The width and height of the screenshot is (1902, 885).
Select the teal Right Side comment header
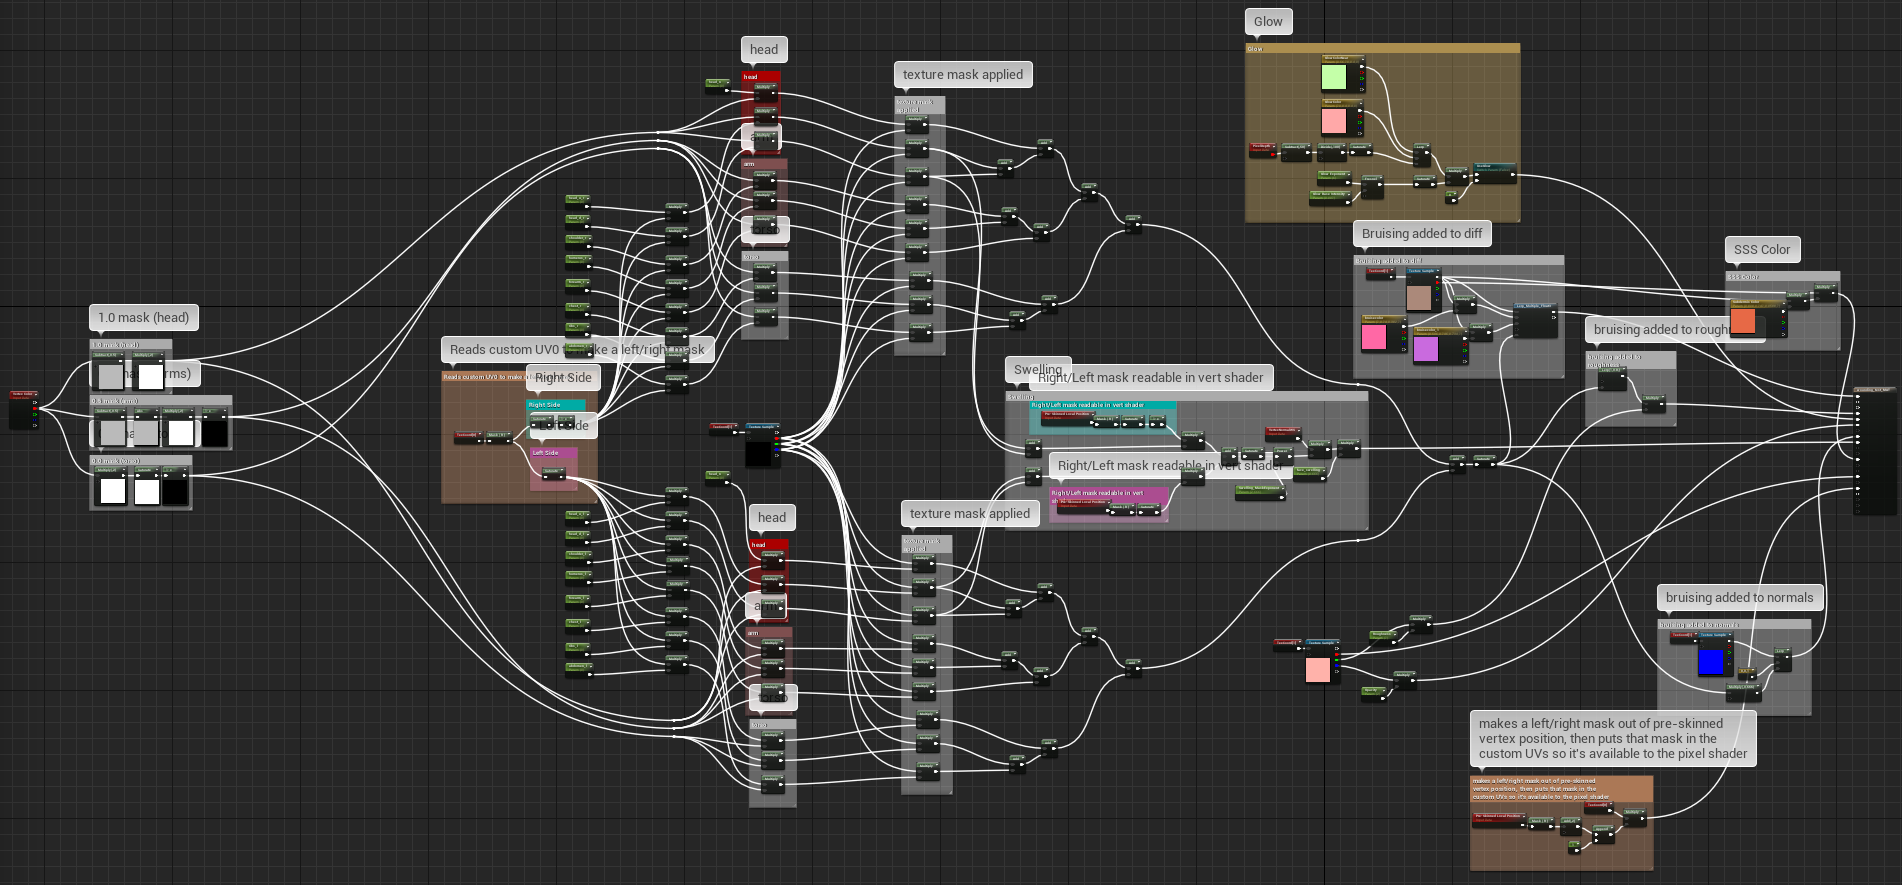click(555, 405)
